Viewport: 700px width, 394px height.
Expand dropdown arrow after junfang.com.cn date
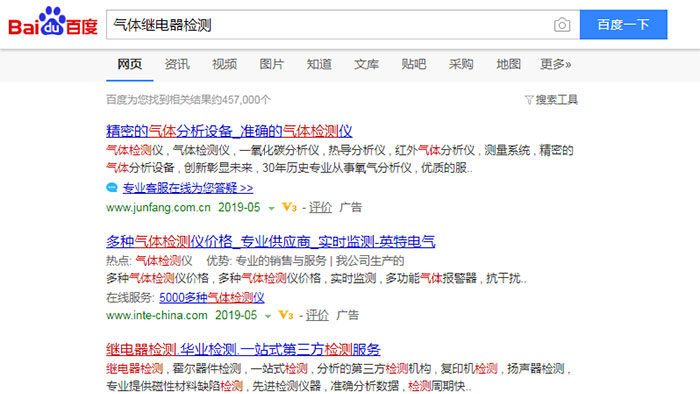tap(271, 208)
